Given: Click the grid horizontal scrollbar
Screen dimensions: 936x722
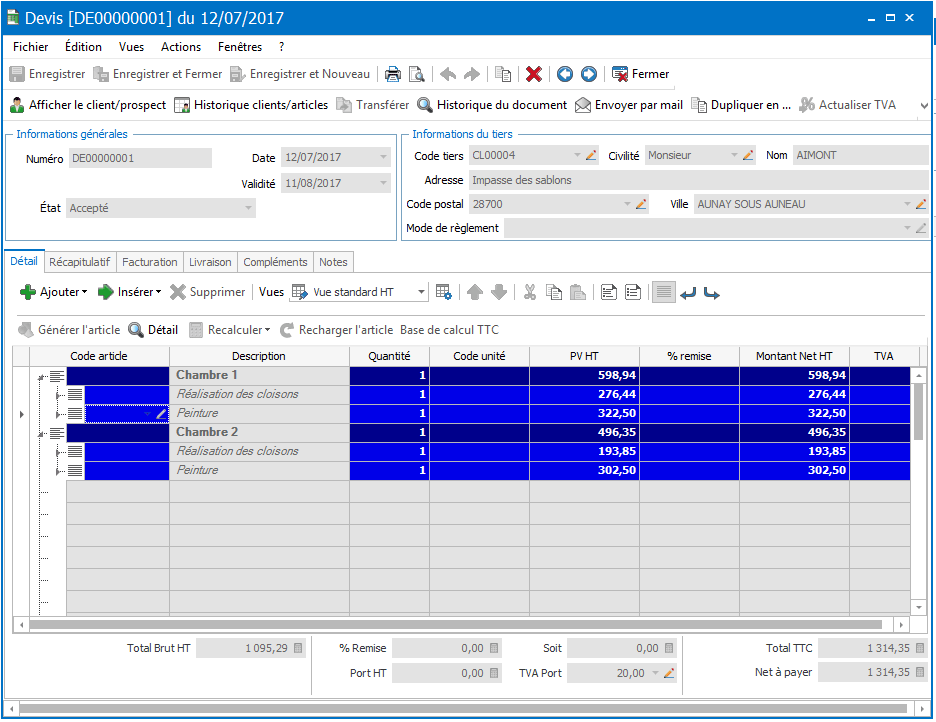Looking at the screenshot, I should coord(455,625).
